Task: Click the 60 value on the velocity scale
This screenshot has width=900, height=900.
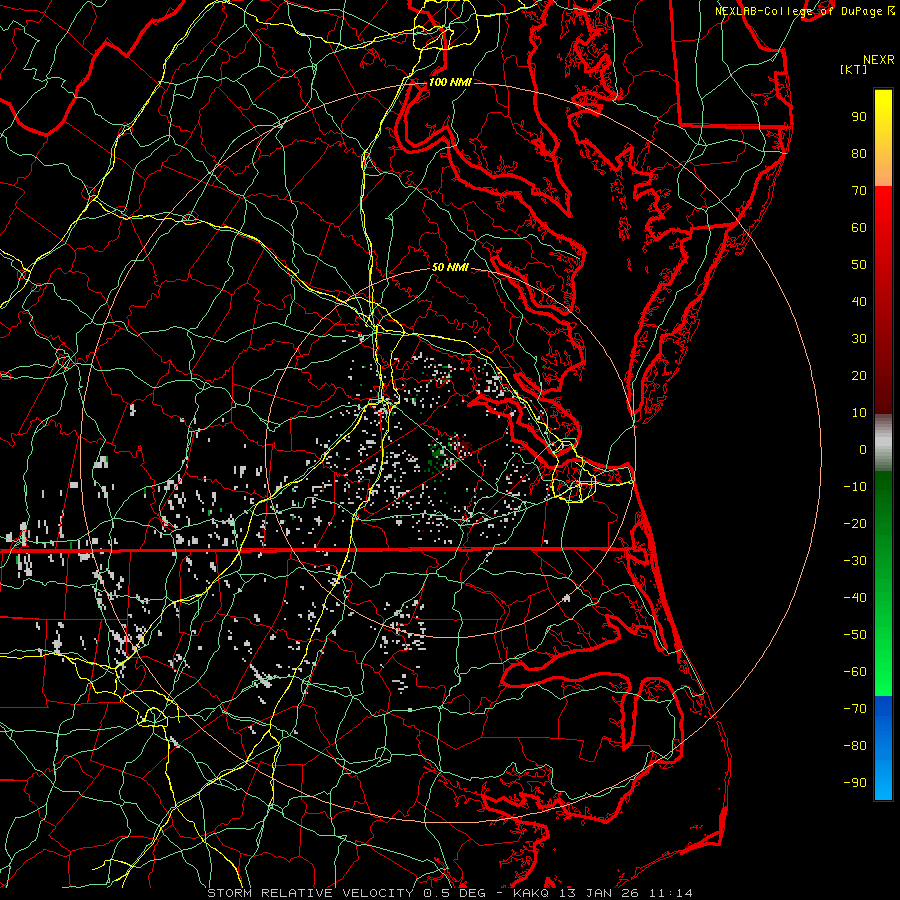Action: tap(859, 228)
